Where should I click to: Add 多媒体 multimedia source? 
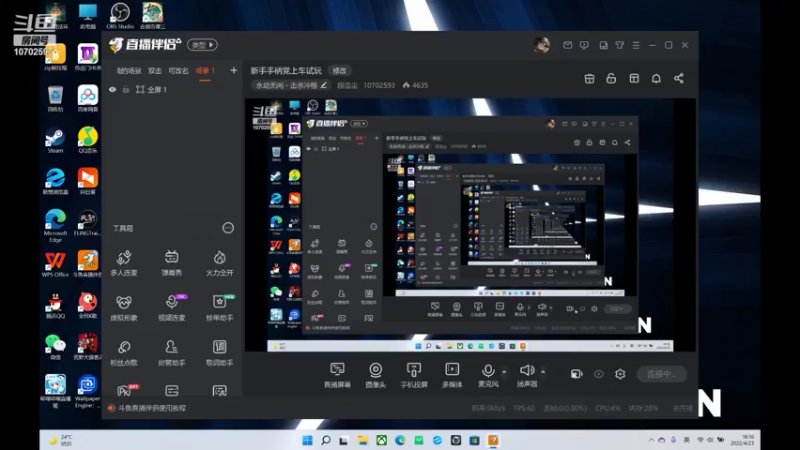click(x=452, y=374)
